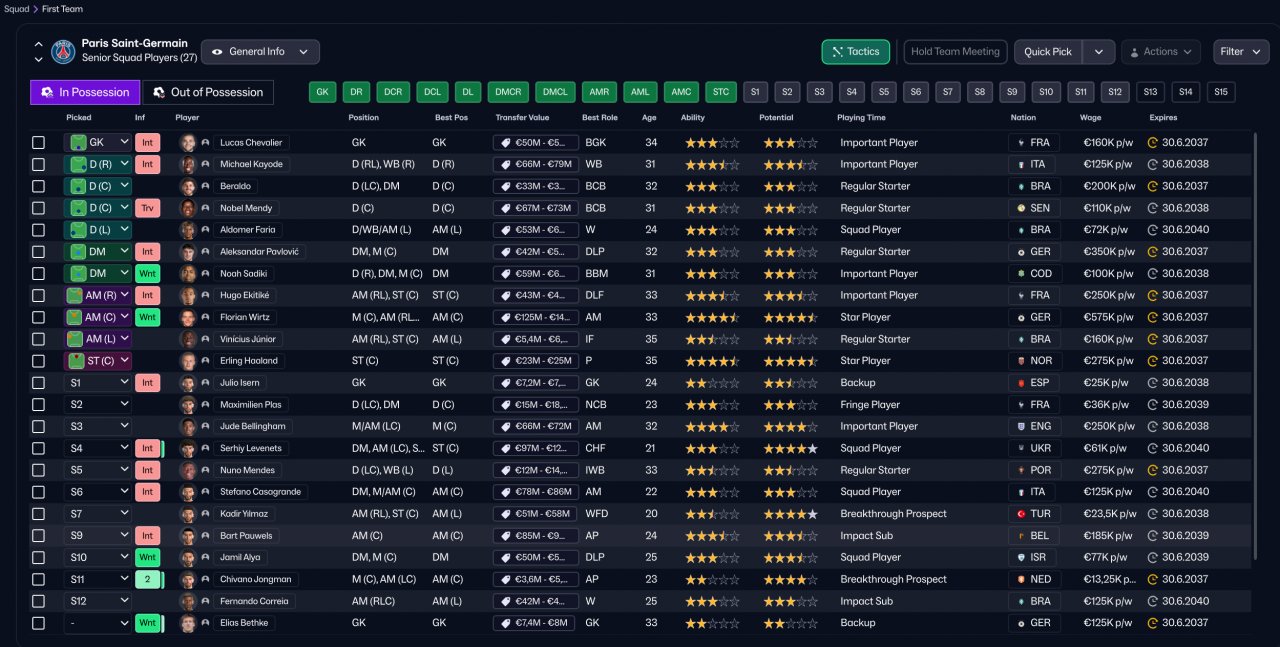
Task: Click the Paris Saint-Germain club crest
Action: 64,51
